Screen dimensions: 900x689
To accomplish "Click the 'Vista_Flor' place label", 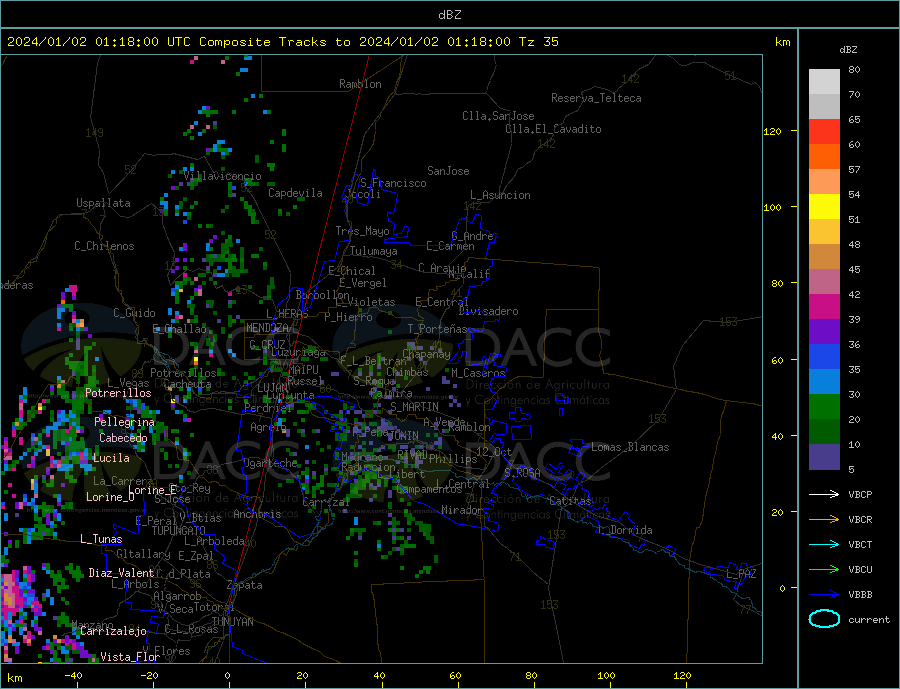I will click(130, 657).
